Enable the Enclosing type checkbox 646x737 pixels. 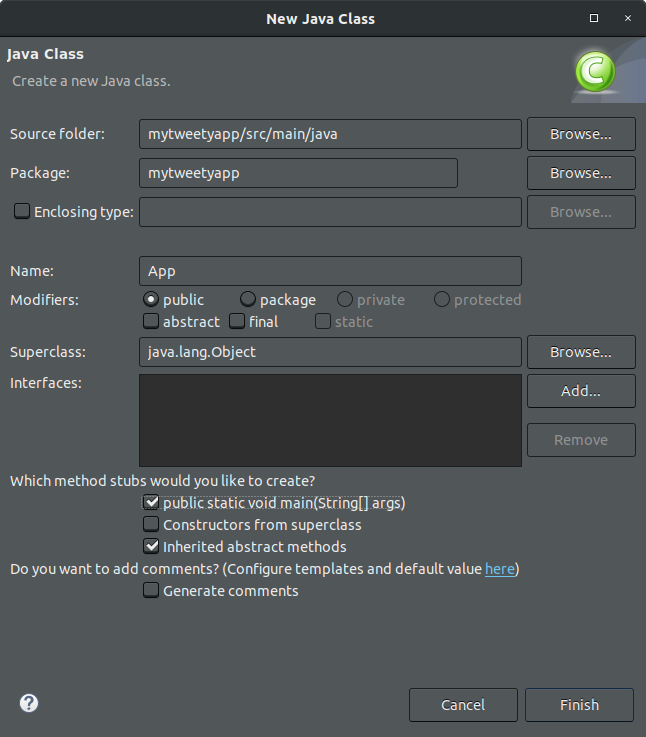[x=21, y=212]
